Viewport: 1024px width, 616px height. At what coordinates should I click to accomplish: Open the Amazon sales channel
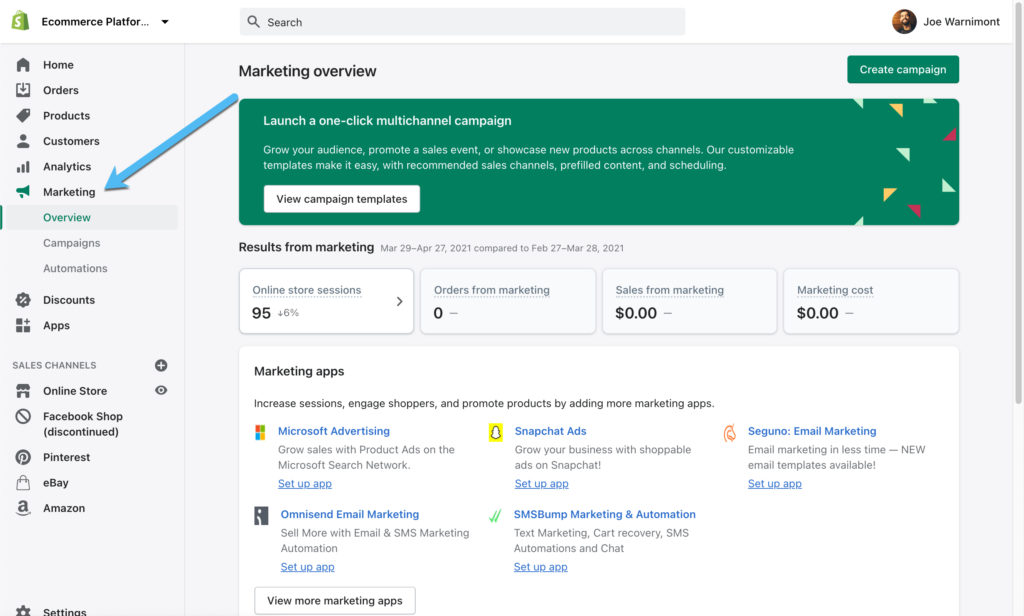64,508
